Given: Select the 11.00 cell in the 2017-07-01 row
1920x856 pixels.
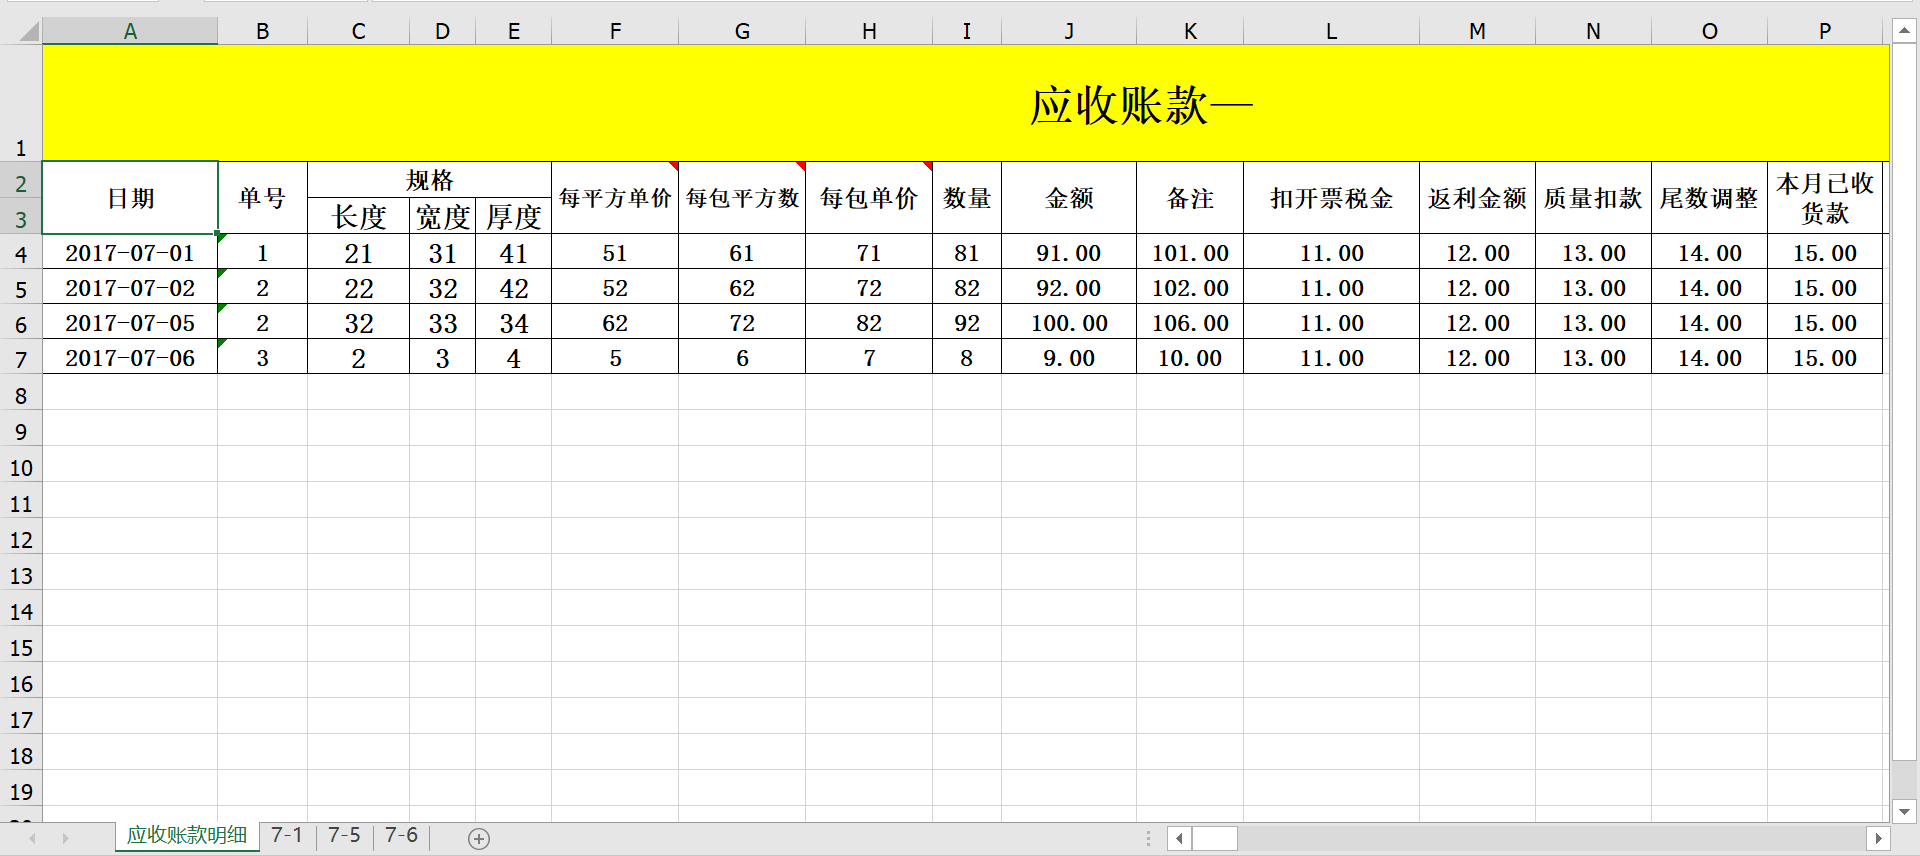Looking at the screenshot, I should click(1331, 252).
